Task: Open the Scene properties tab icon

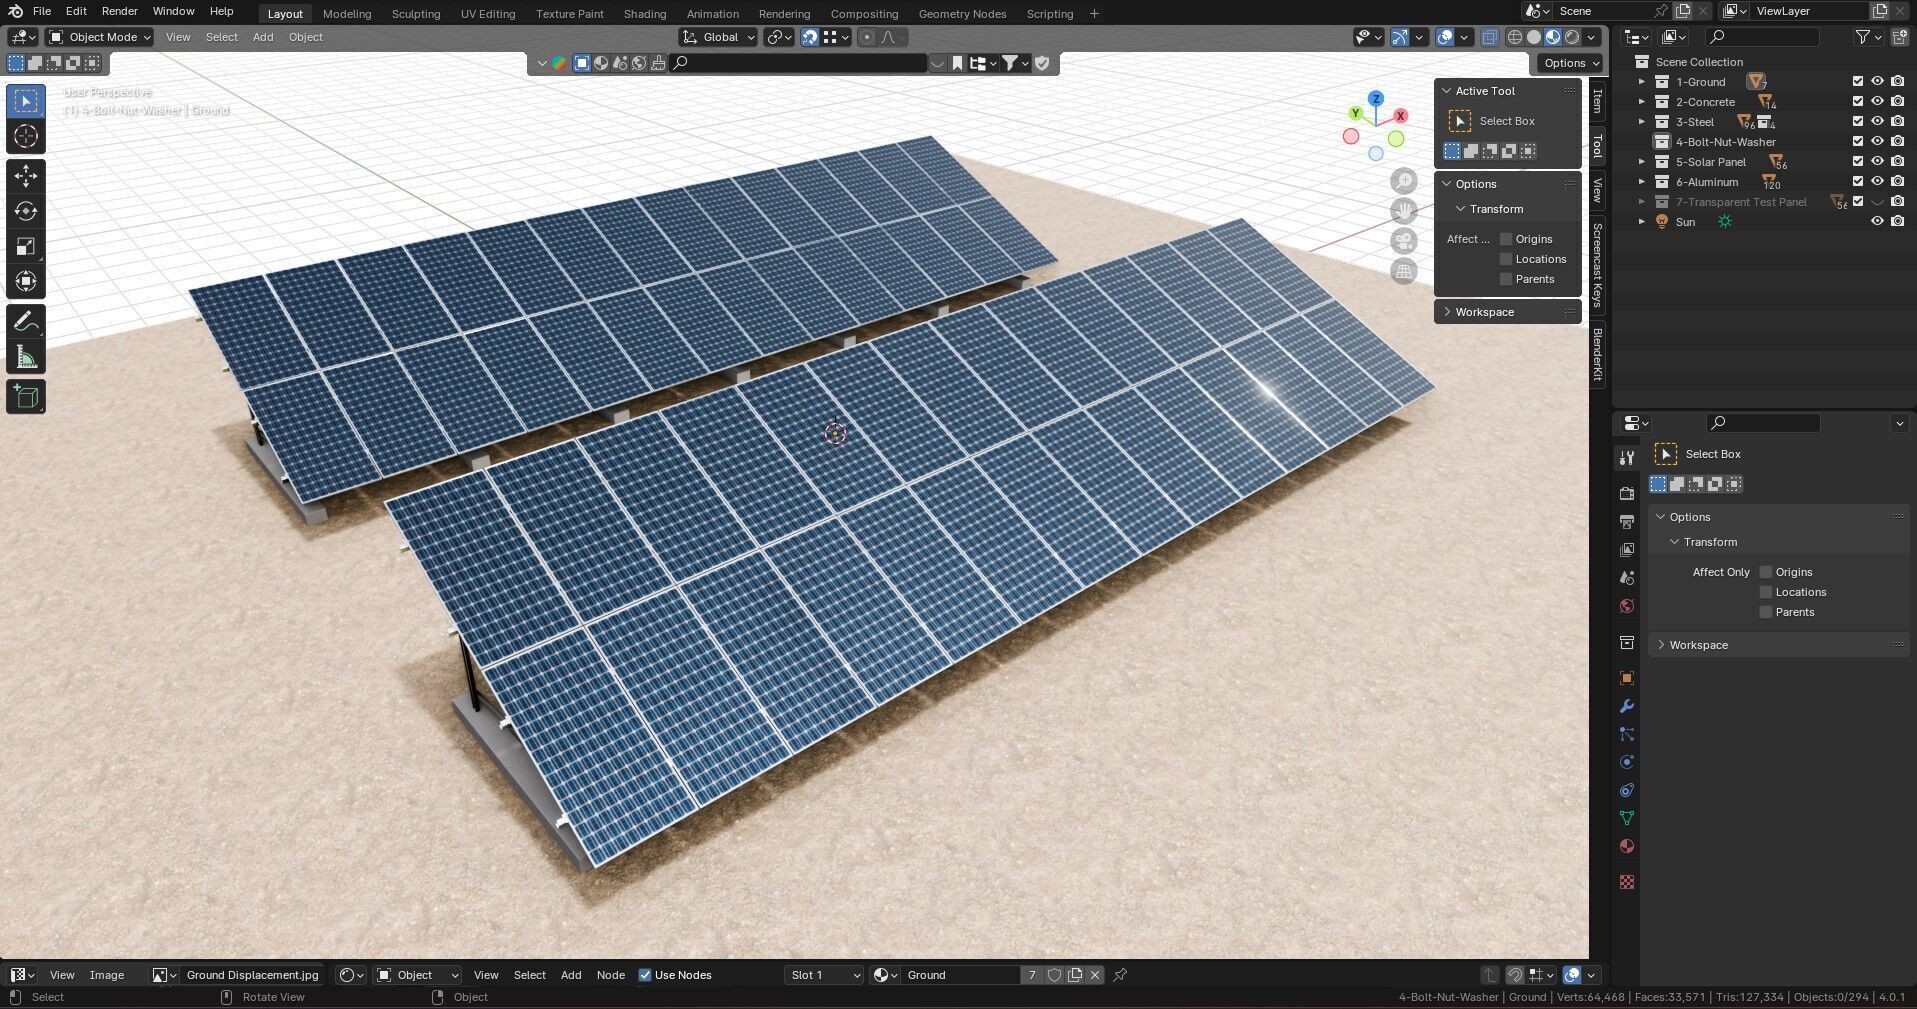Action: [x=1627, y=577]
